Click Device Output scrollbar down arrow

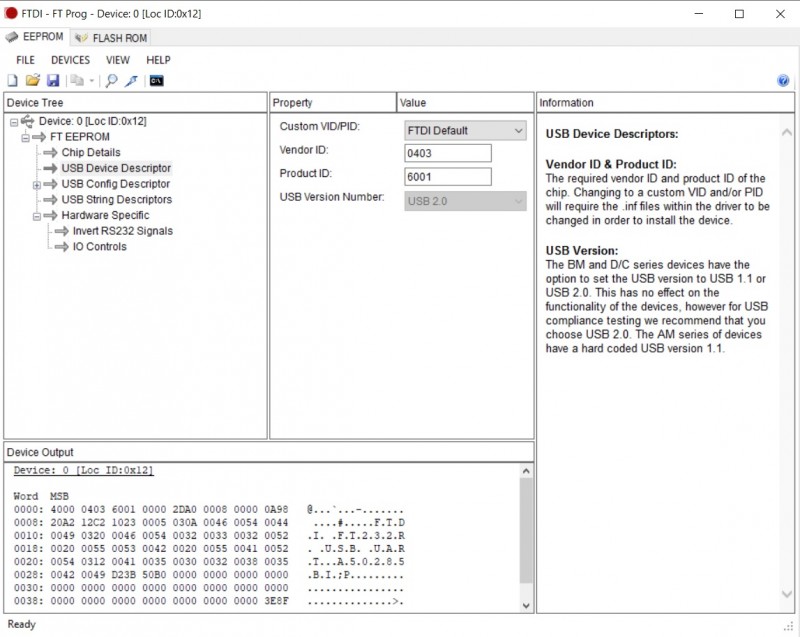(526, 606)
